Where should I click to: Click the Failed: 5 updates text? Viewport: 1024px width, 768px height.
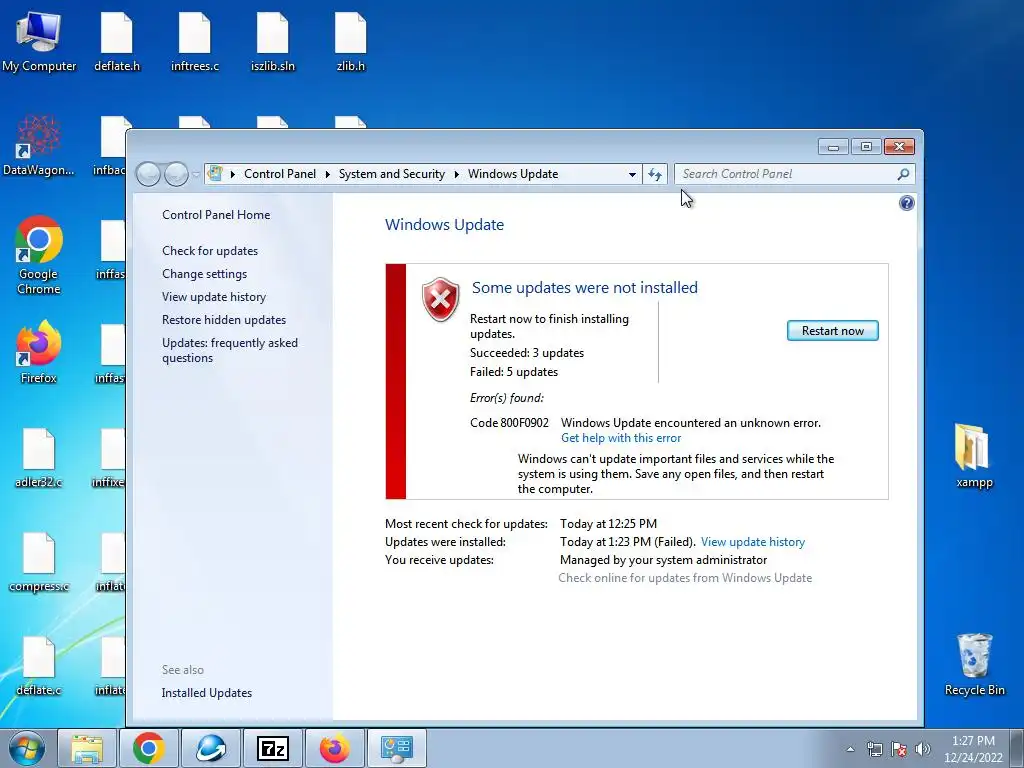514,372
